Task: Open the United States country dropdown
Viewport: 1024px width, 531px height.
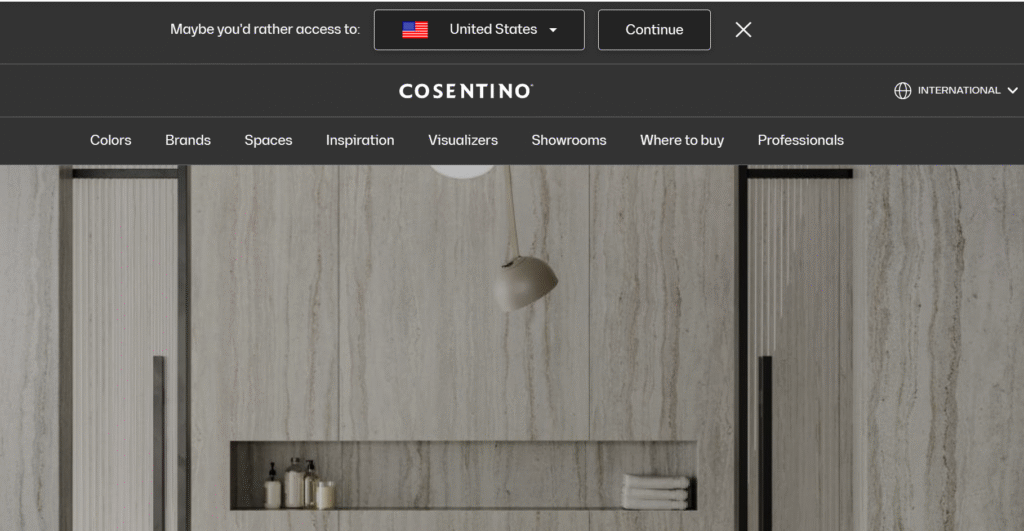Action: pos(479,29)
